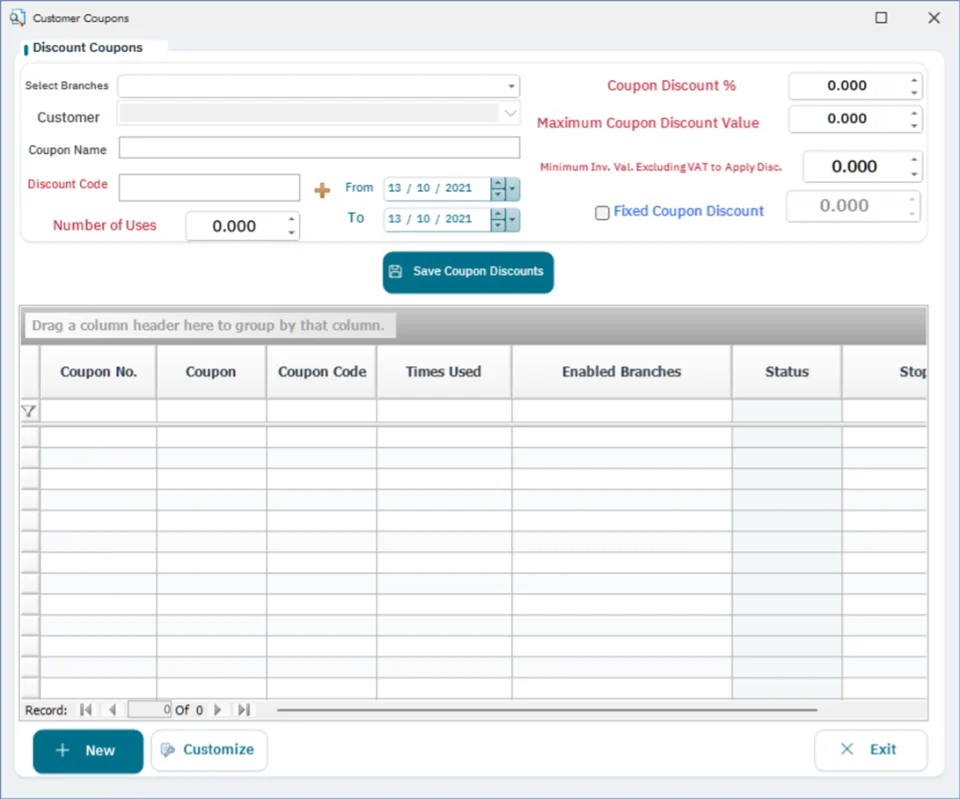Click the Coupon No. filter row cell
Image resolution: width=960 pixels, height=799 pixels.
click(x=98, y=411)
